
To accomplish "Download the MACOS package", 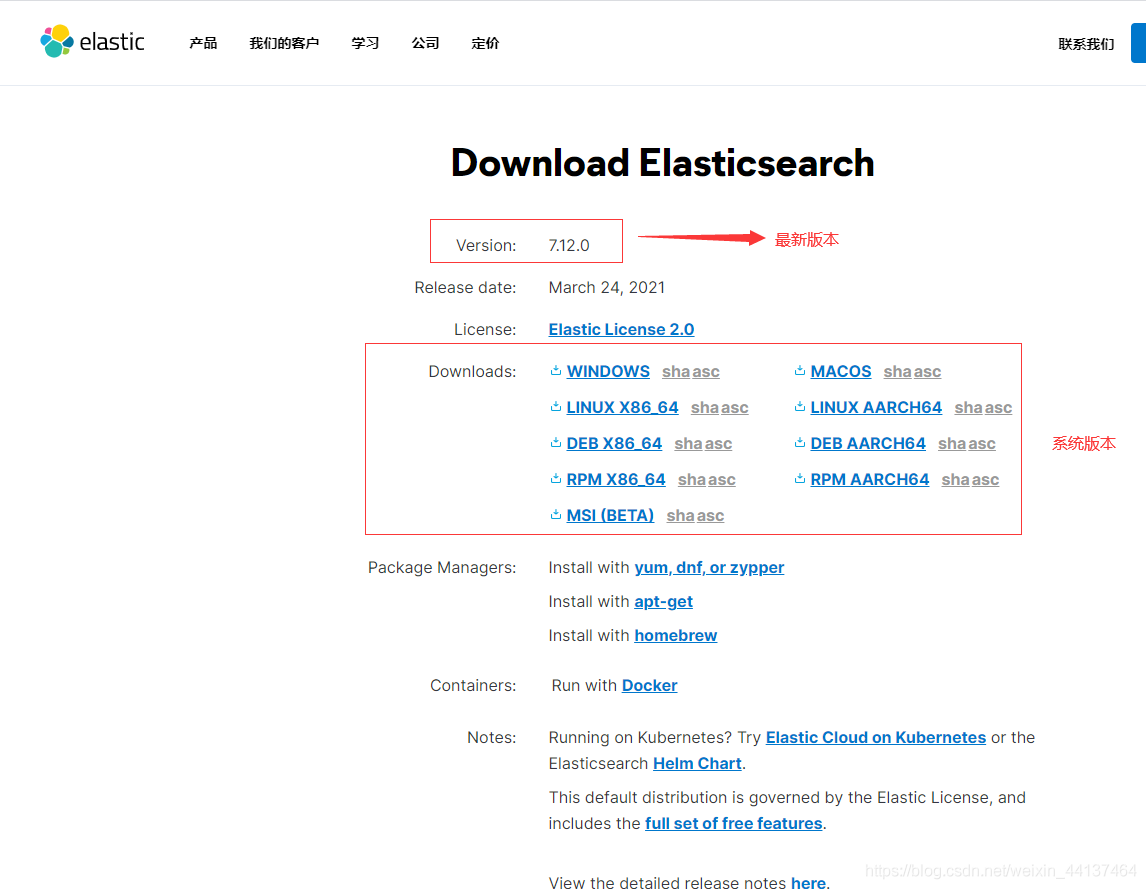I will [840, 371].
